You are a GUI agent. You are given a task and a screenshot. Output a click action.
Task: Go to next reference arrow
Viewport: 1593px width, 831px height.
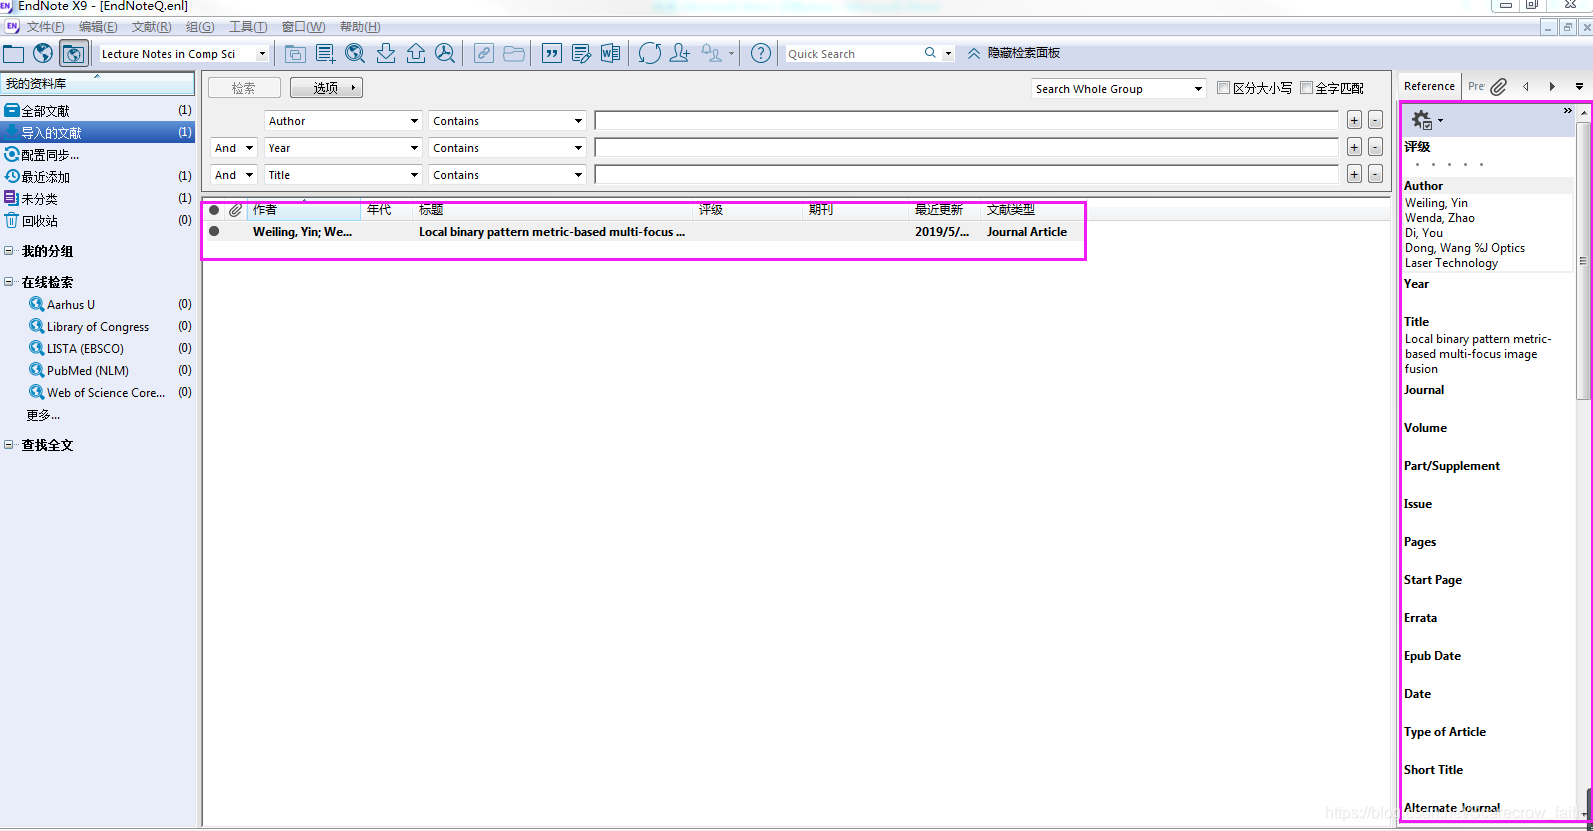tap(1552, 87)
